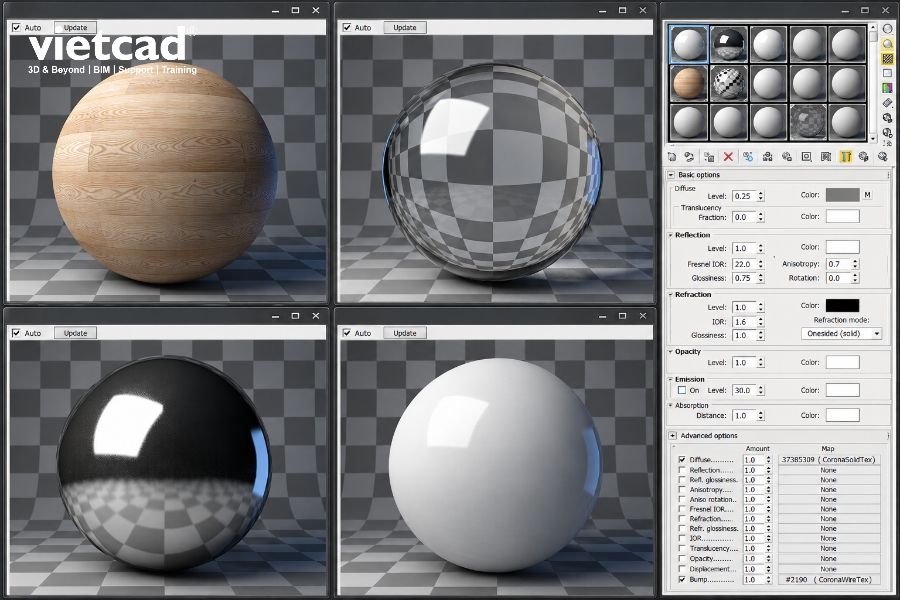The image size is (900, 600).
Task: Uncheck Auto in the wood sphere preview
Action: tap(17, 28)
